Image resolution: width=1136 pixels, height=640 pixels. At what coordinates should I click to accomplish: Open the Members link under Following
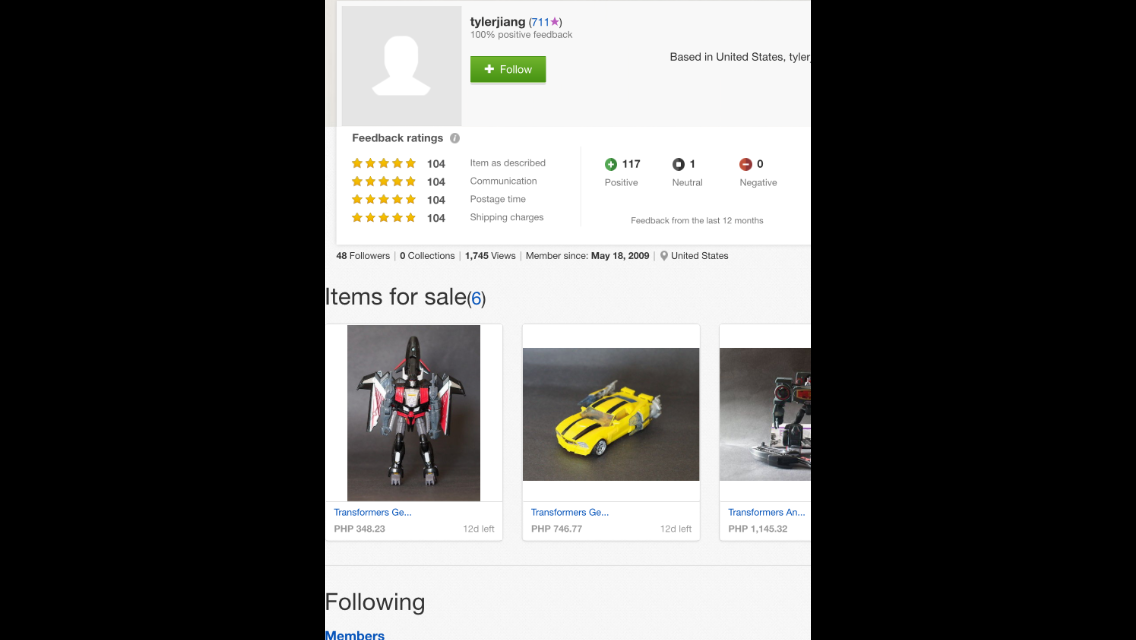point(354,635)
